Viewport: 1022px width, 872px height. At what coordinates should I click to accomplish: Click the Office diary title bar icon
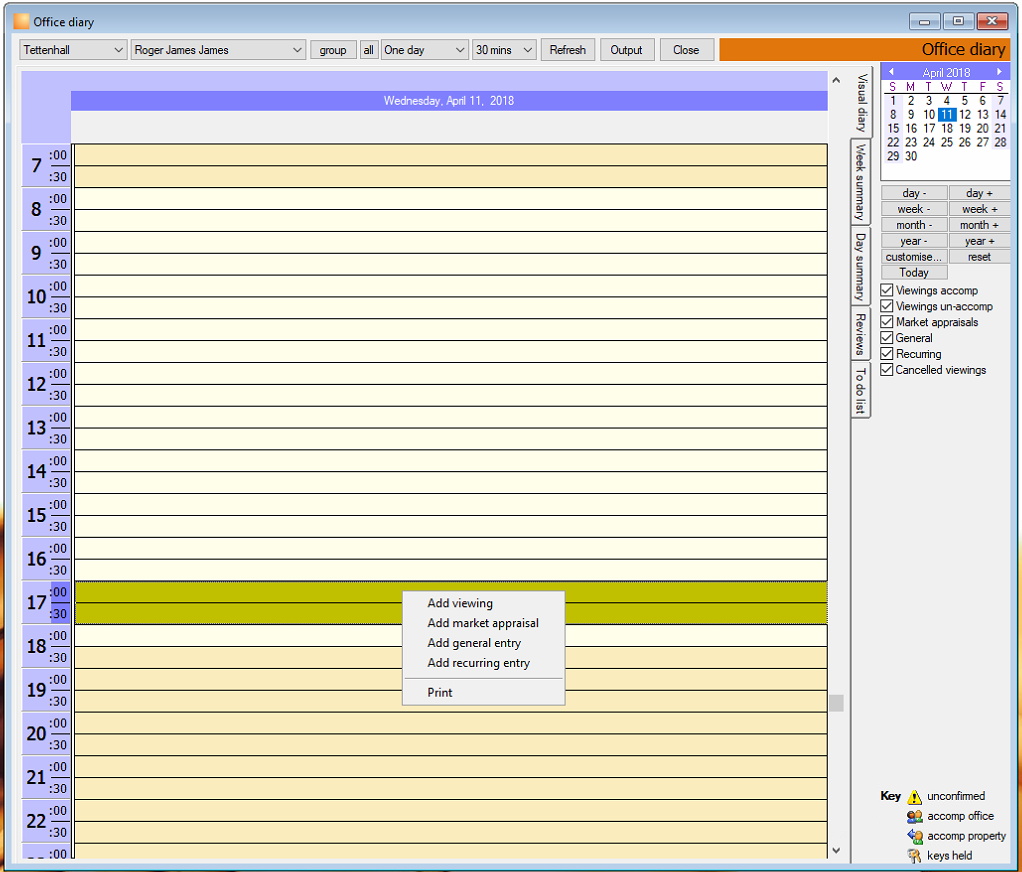(x=22, y=22)
